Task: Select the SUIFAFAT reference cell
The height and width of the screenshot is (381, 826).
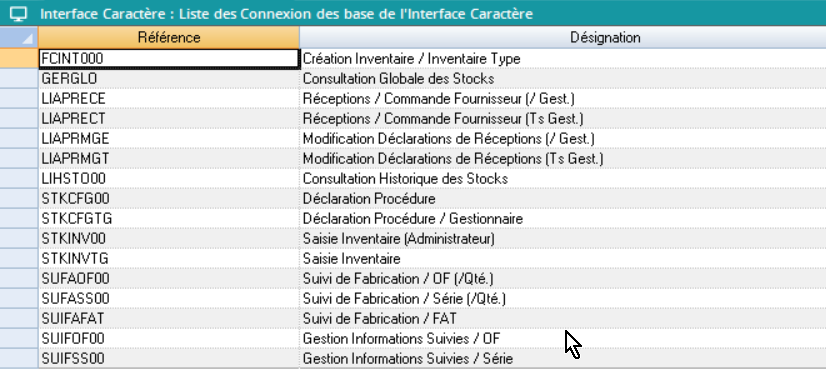Action: tap(169, 319)
